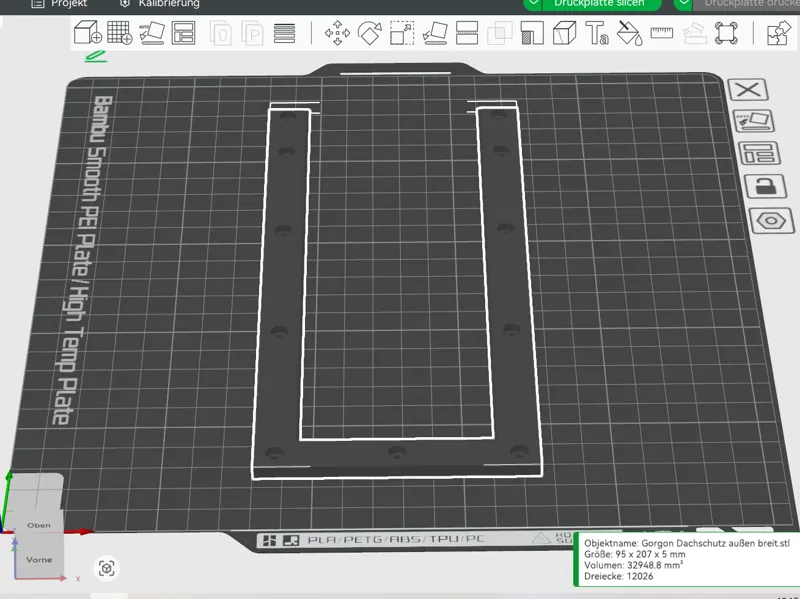Click the Add cube object icon
The height and width of the screenshot is (599, 800).
[87, 33]
